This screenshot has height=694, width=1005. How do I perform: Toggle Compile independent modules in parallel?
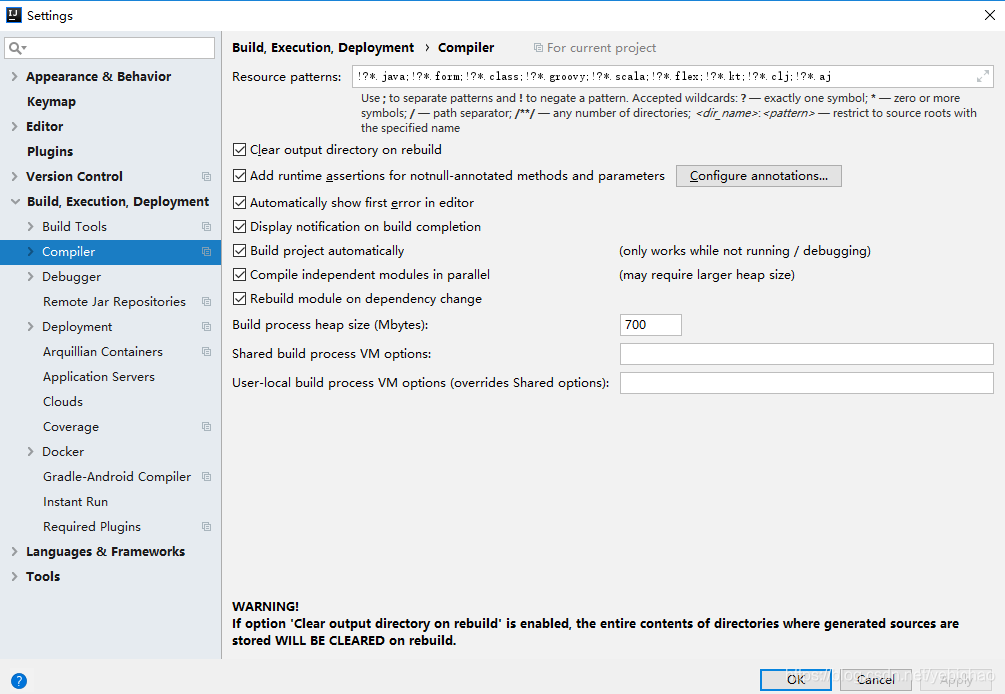click(240, 275)
